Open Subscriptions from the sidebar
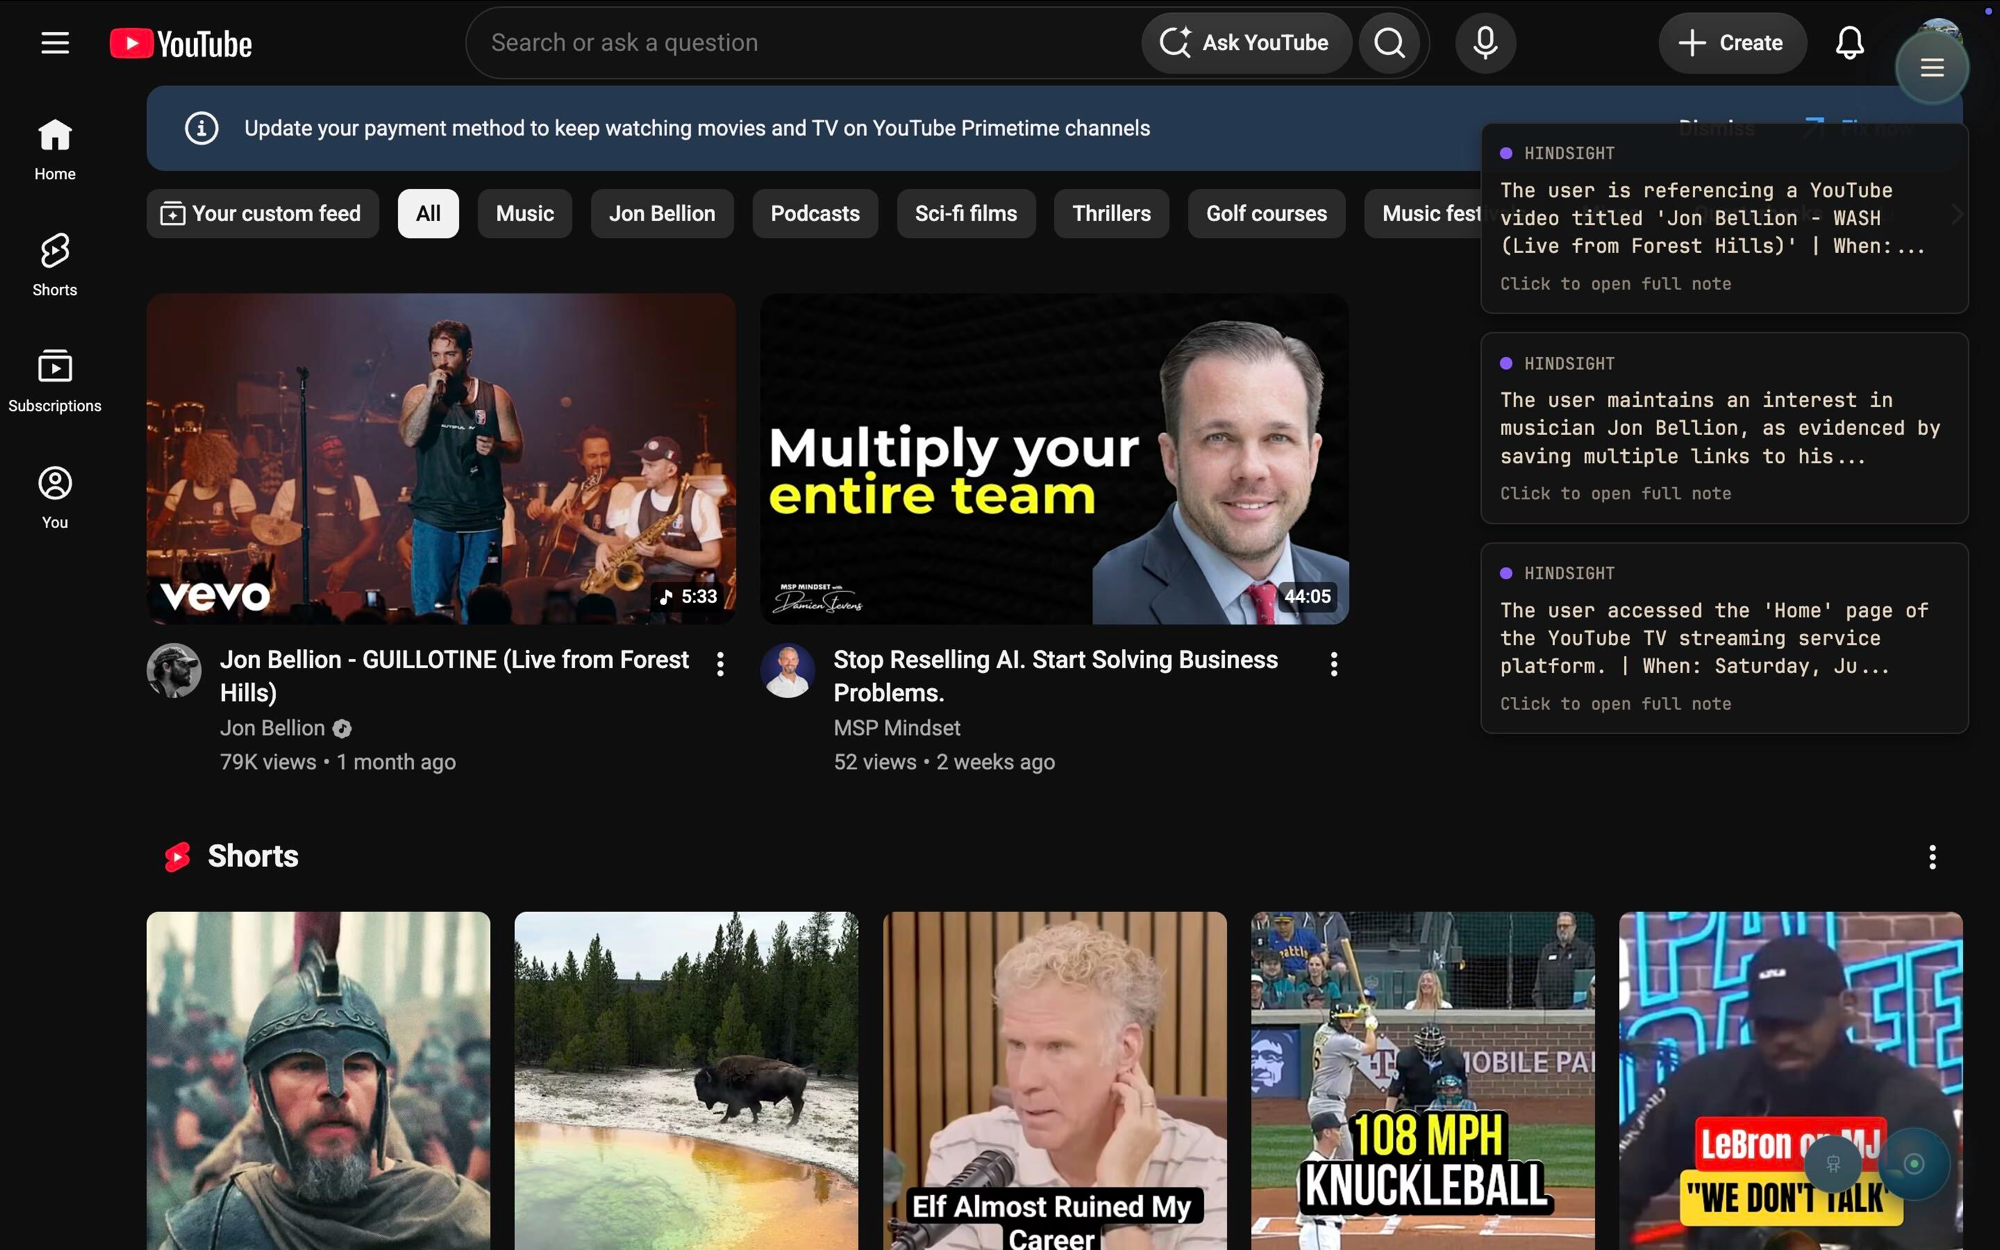 [55, 382]
